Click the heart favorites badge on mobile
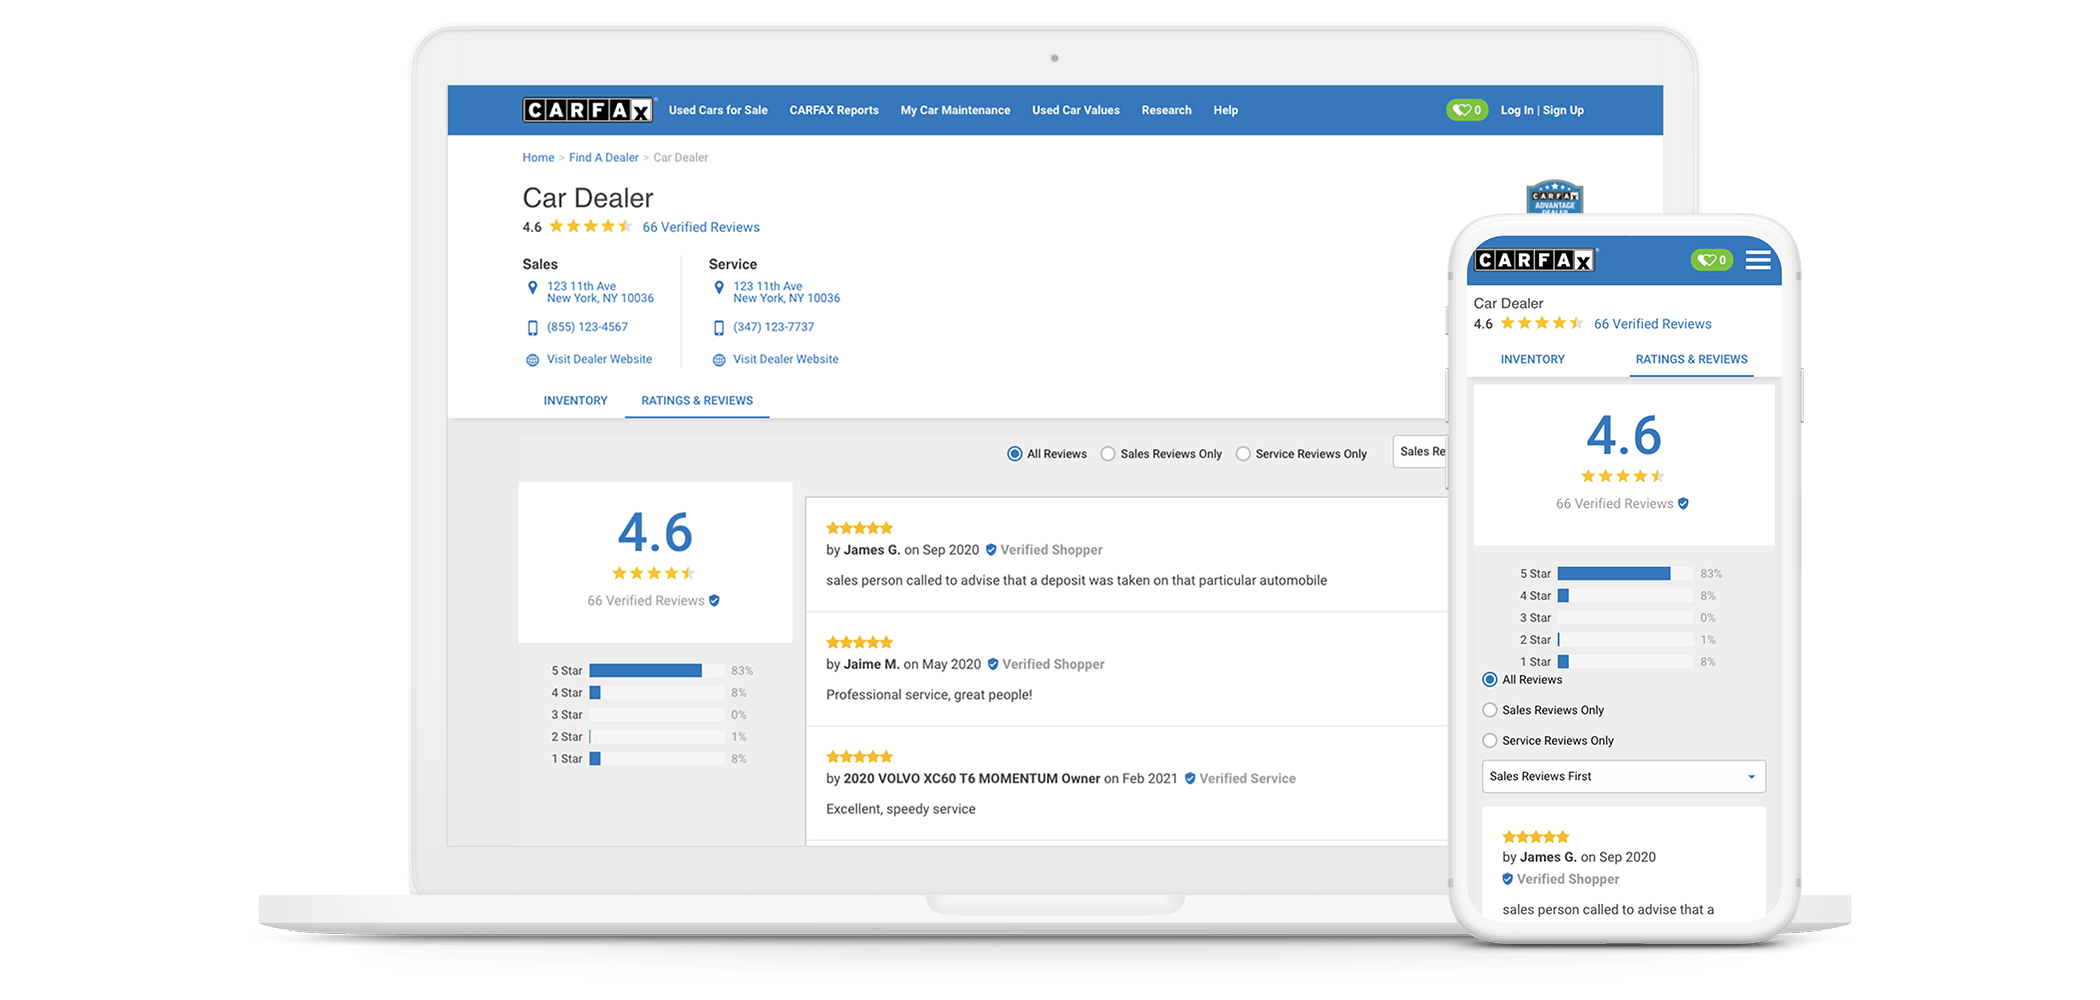Image resolution: width=2100 pixels, height=1000 pixels. coord(1710,260)
